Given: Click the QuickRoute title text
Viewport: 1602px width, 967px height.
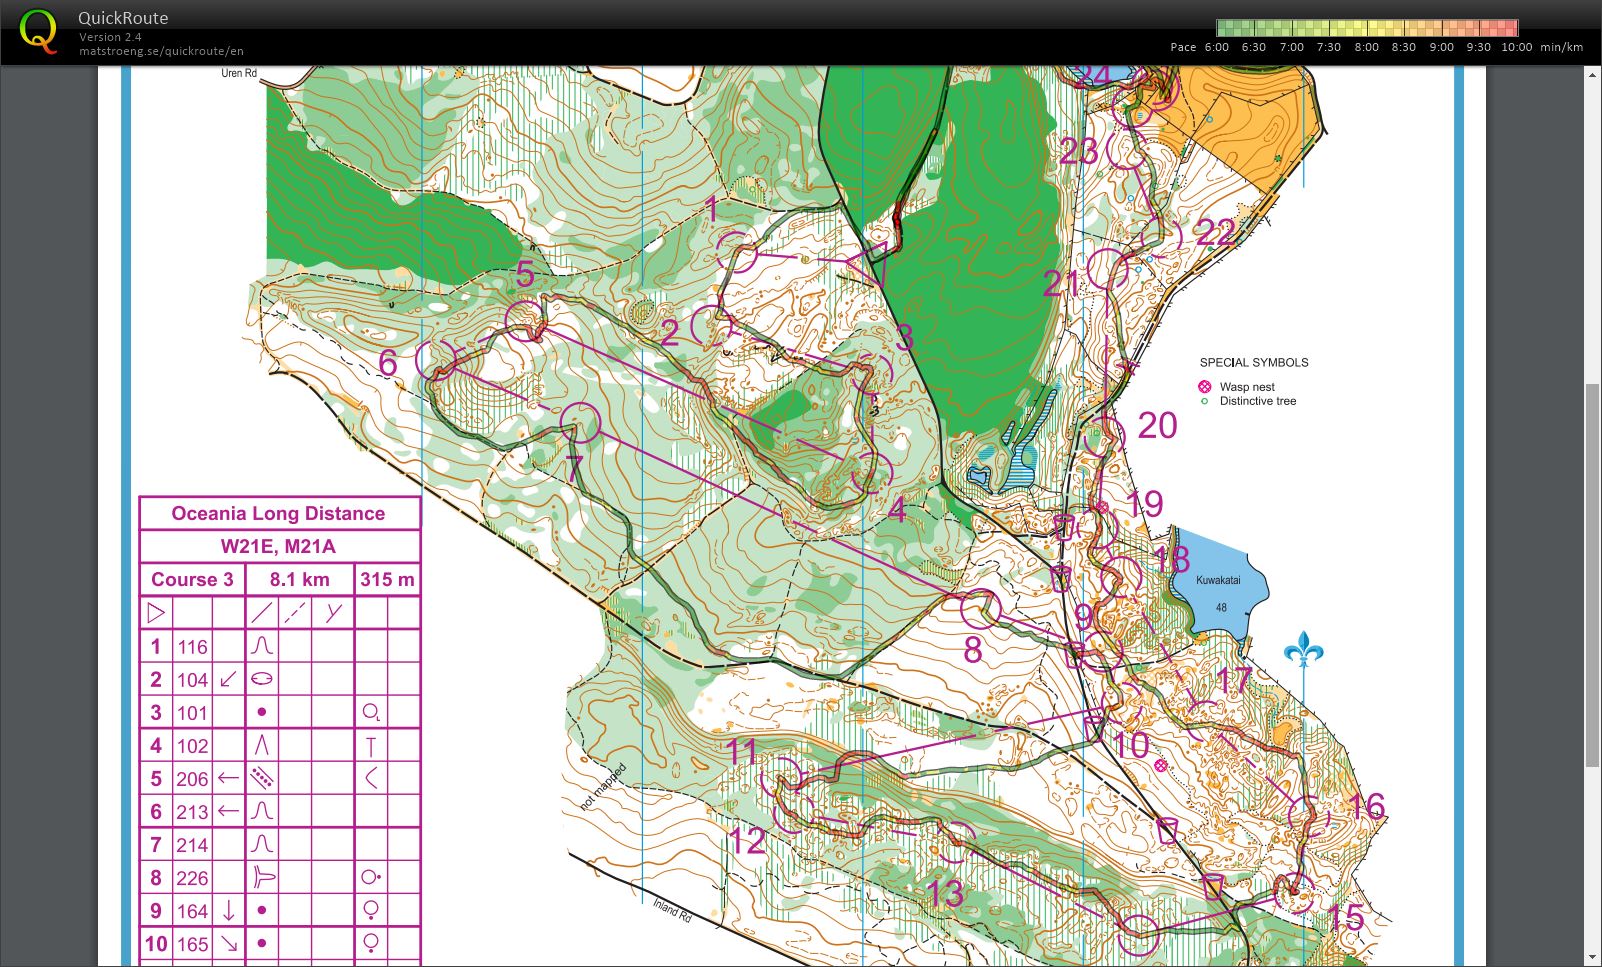Looking at the screenshot, I should point(123,18).
